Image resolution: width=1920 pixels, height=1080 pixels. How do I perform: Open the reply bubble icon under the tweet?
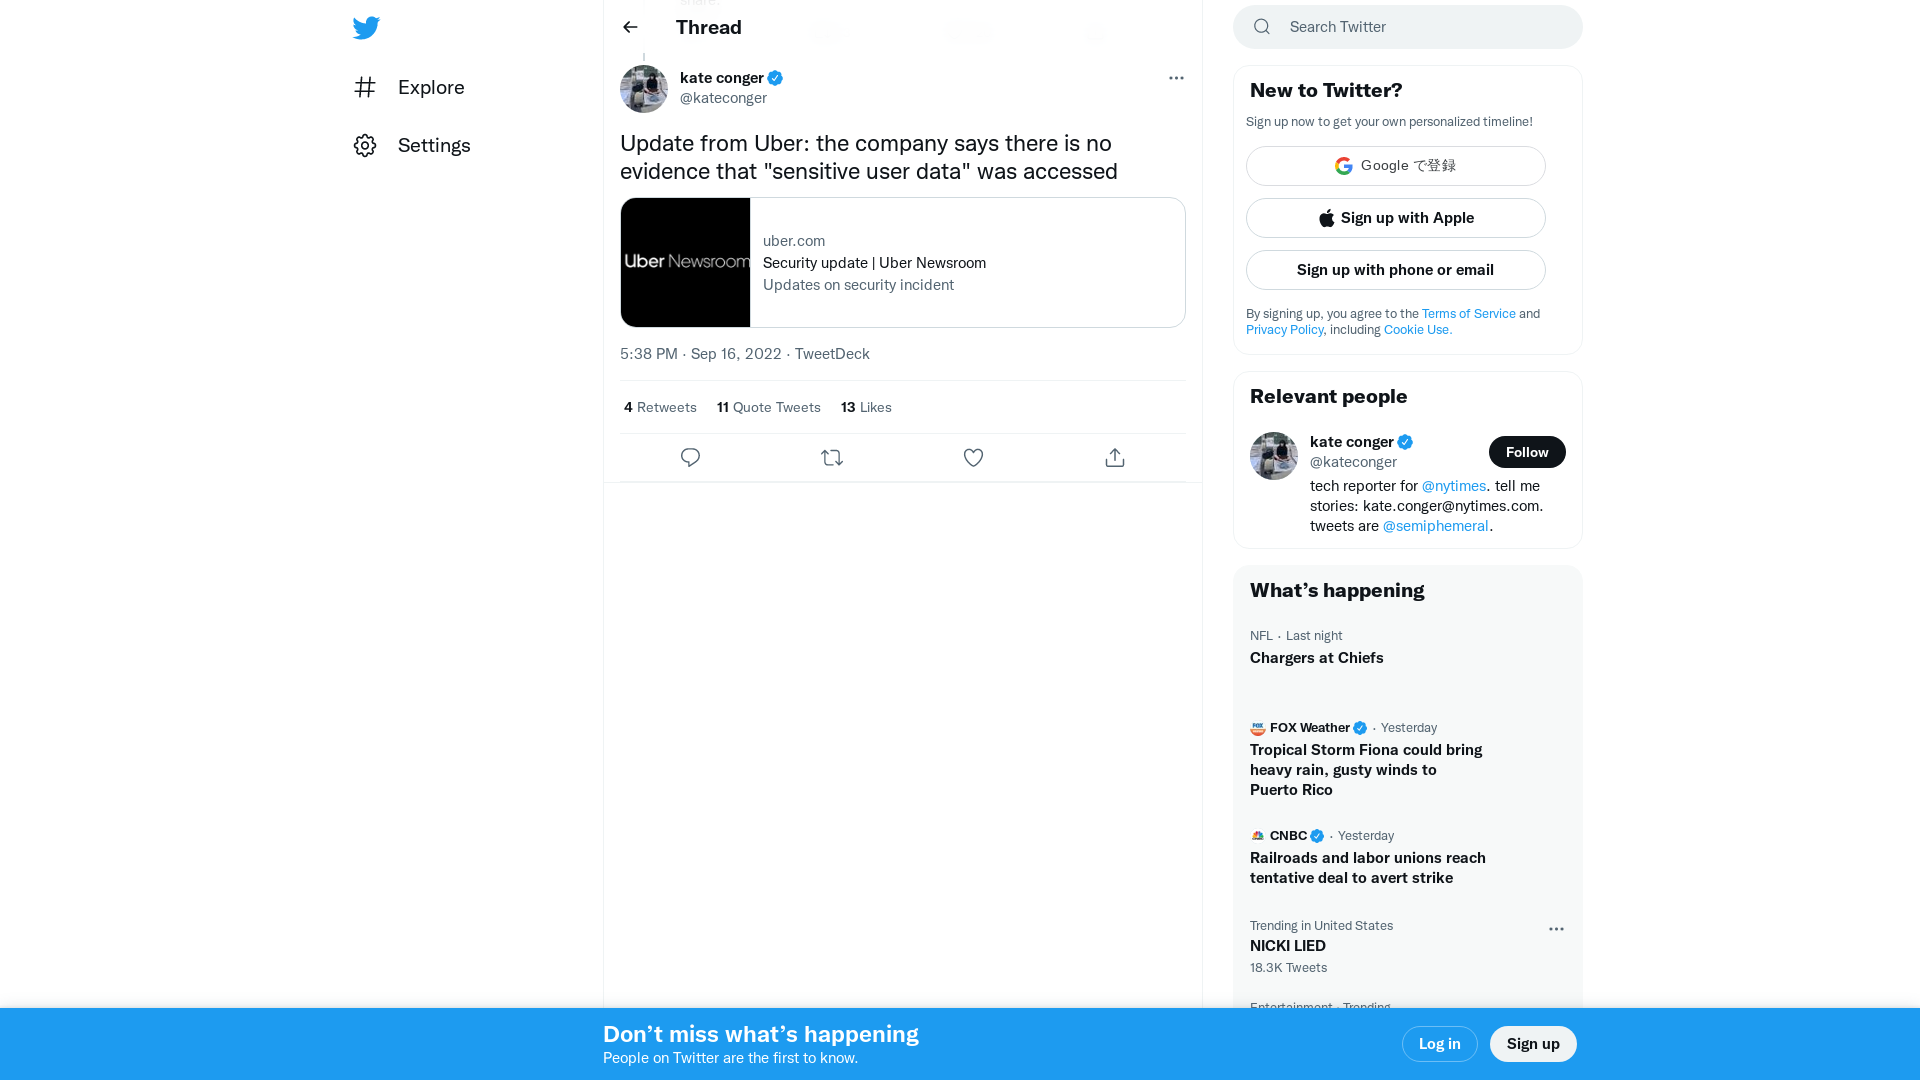[x=690, y=457]
